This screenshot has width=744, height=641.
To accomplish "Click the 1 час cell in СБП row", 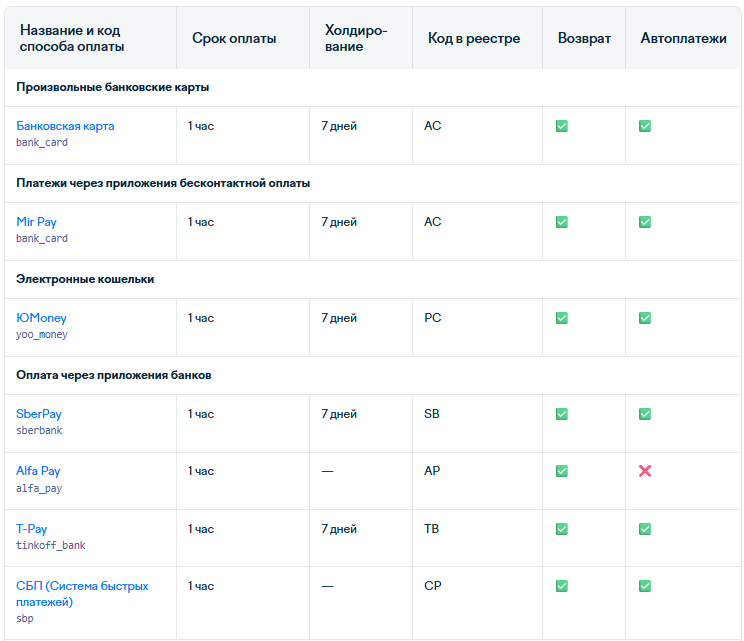I will (201, 586).
